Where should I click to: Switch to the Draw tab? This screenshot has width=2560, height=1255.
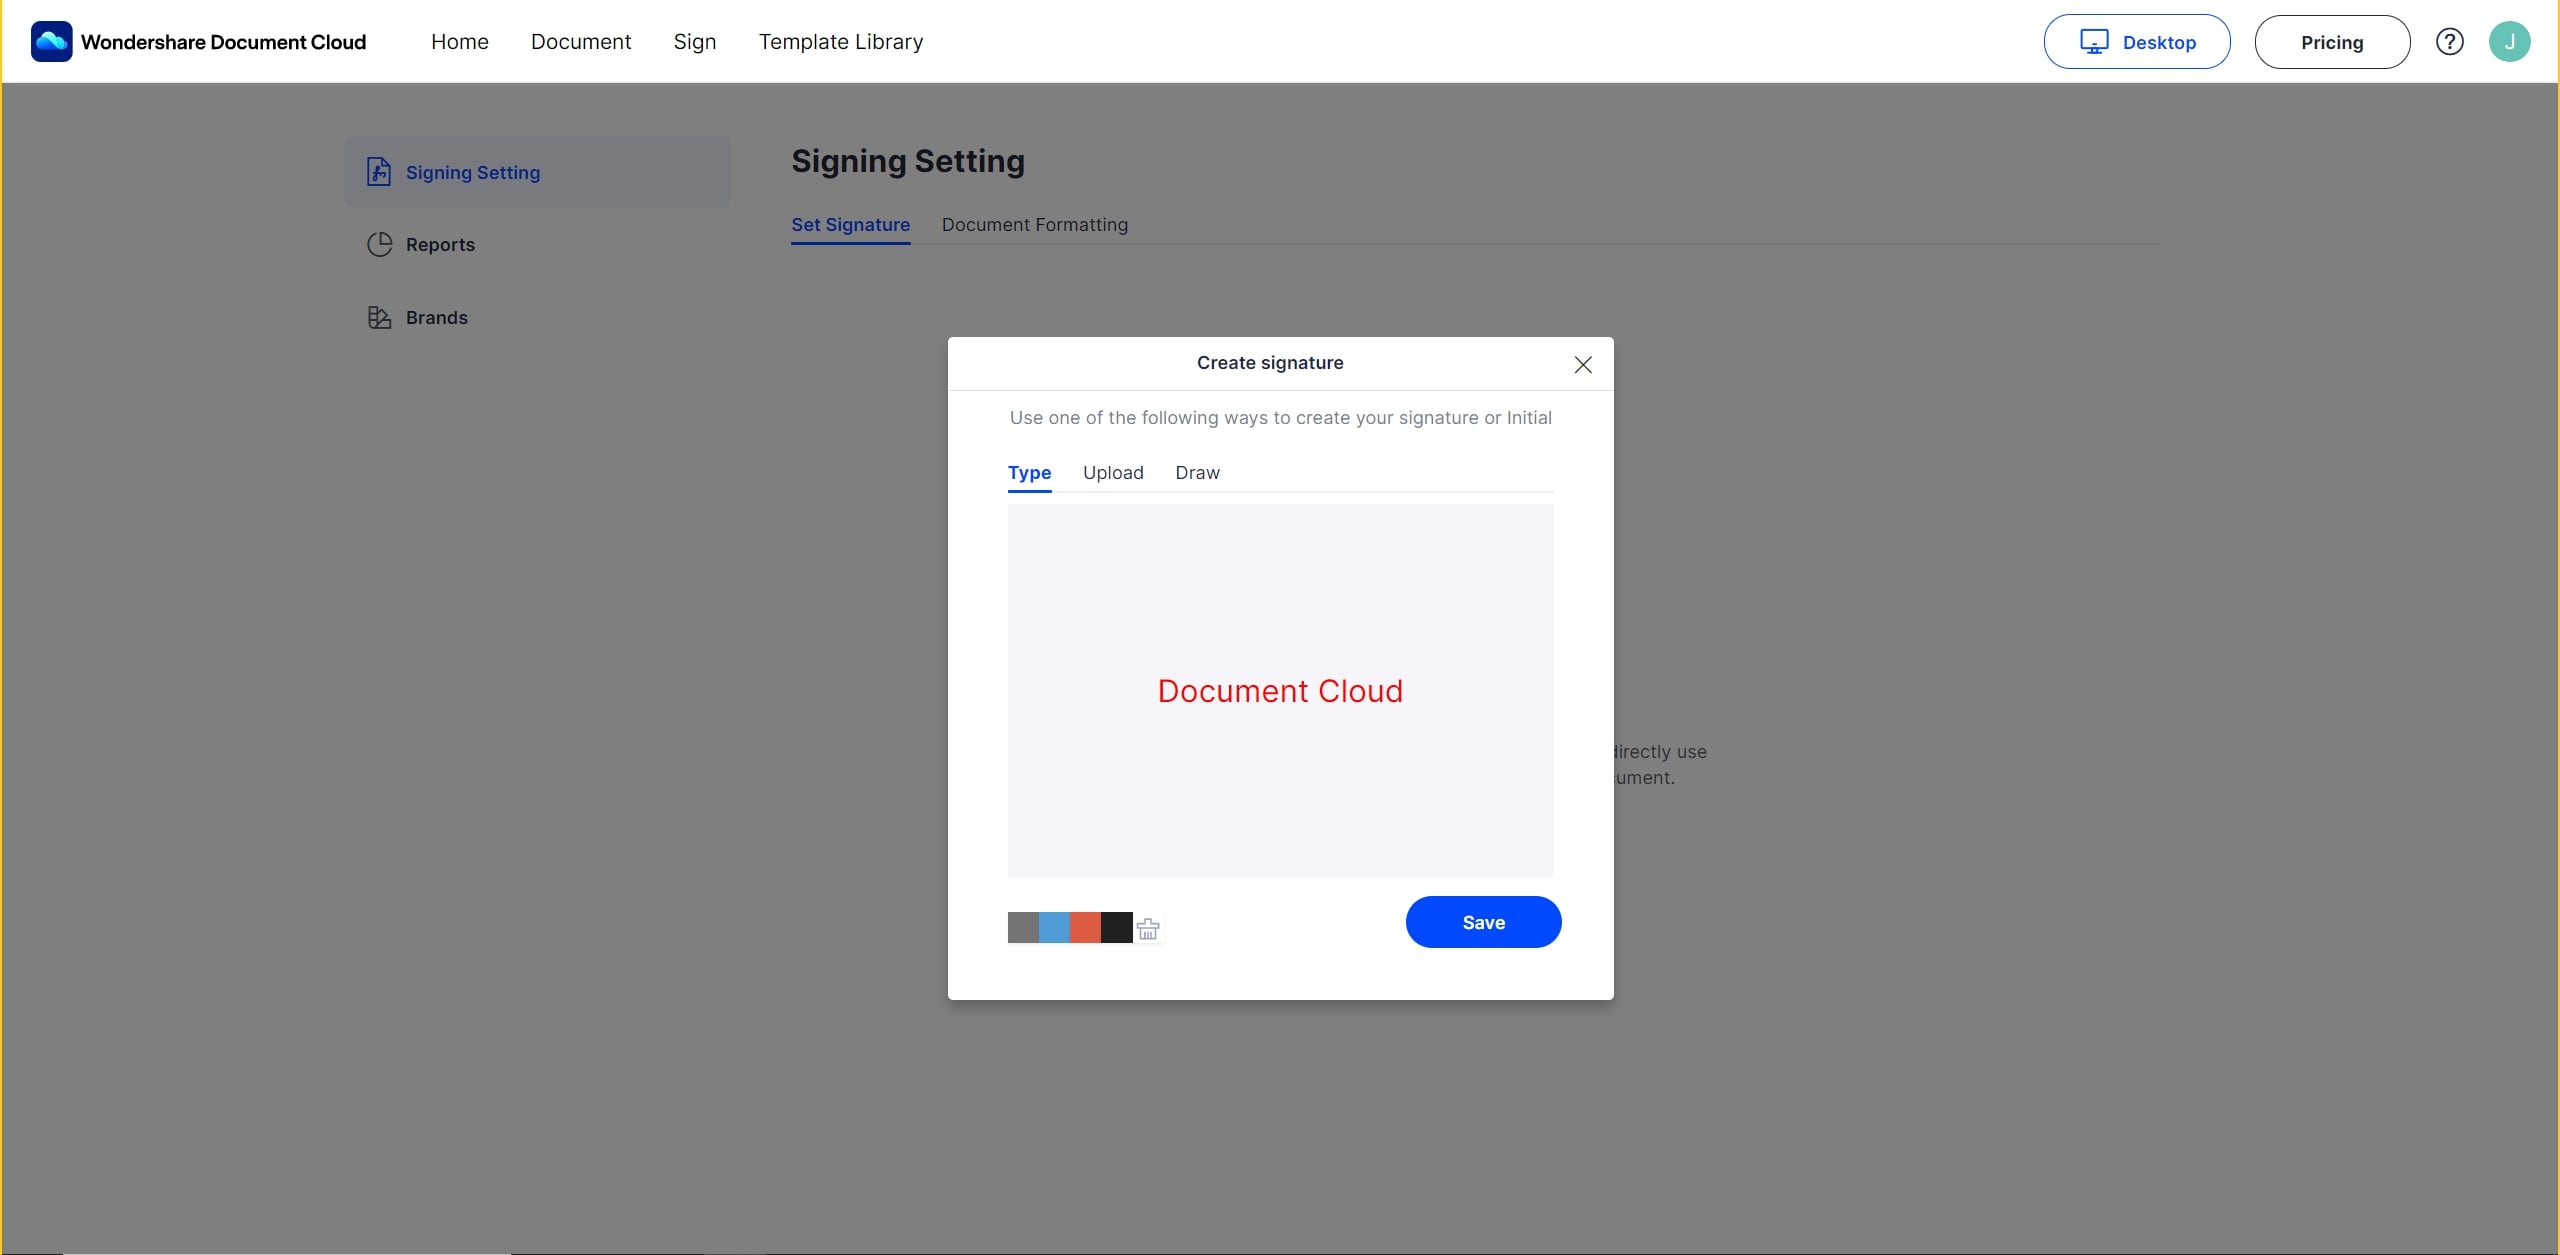pos(1196,473)
